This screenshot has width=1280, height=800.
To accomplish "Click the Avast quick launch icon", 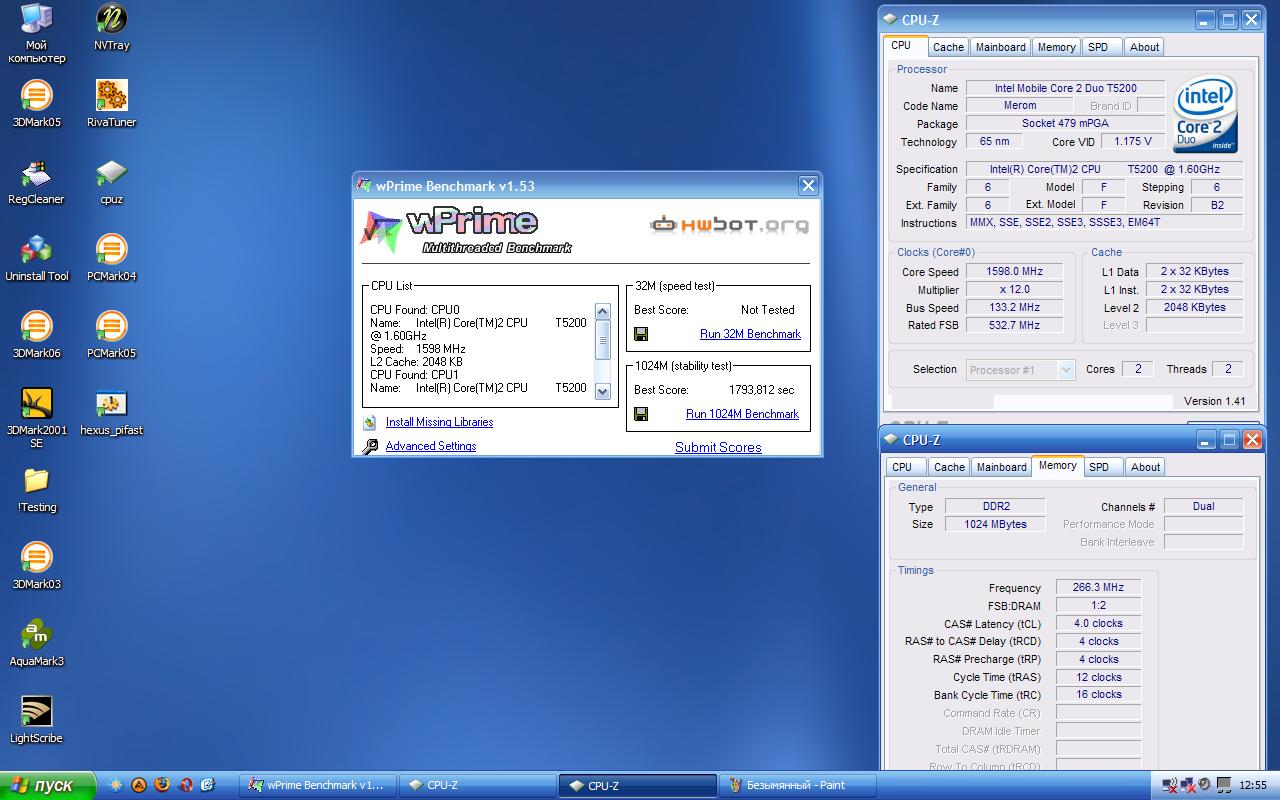I will (x=139, y=785).
